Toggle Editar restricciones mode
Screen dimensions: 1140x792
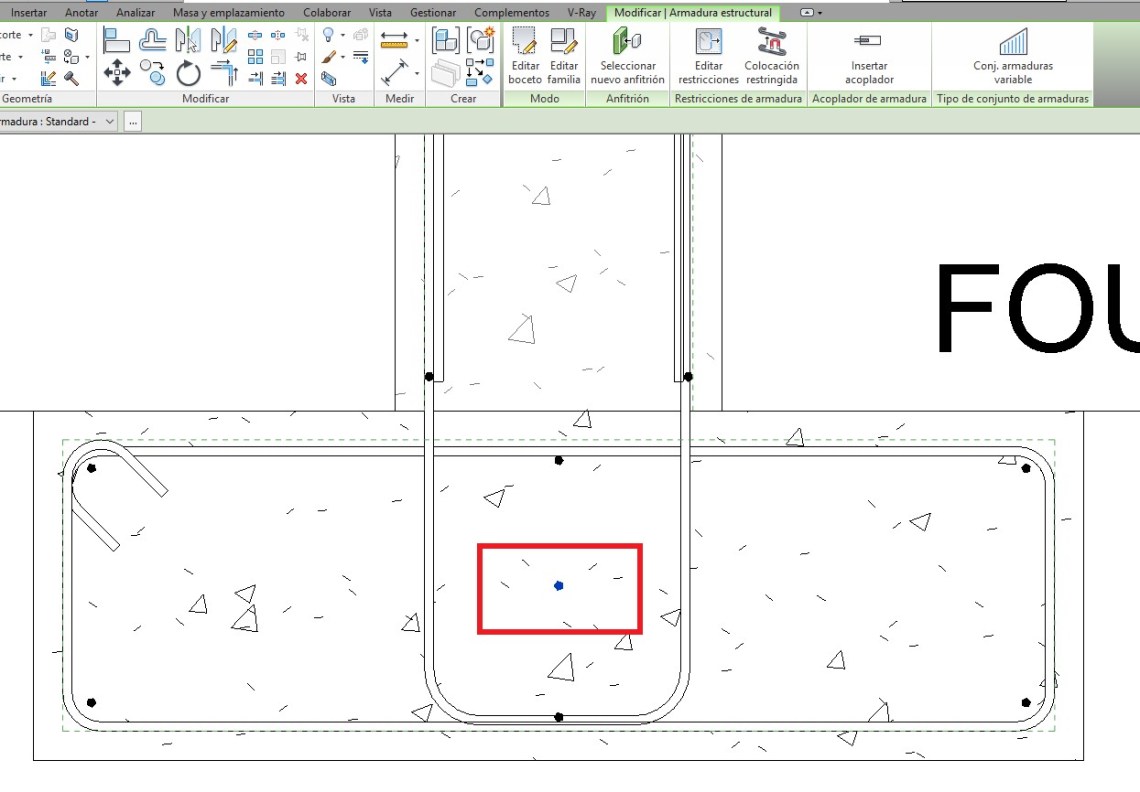pyautogui.click(x=708, y=56)
